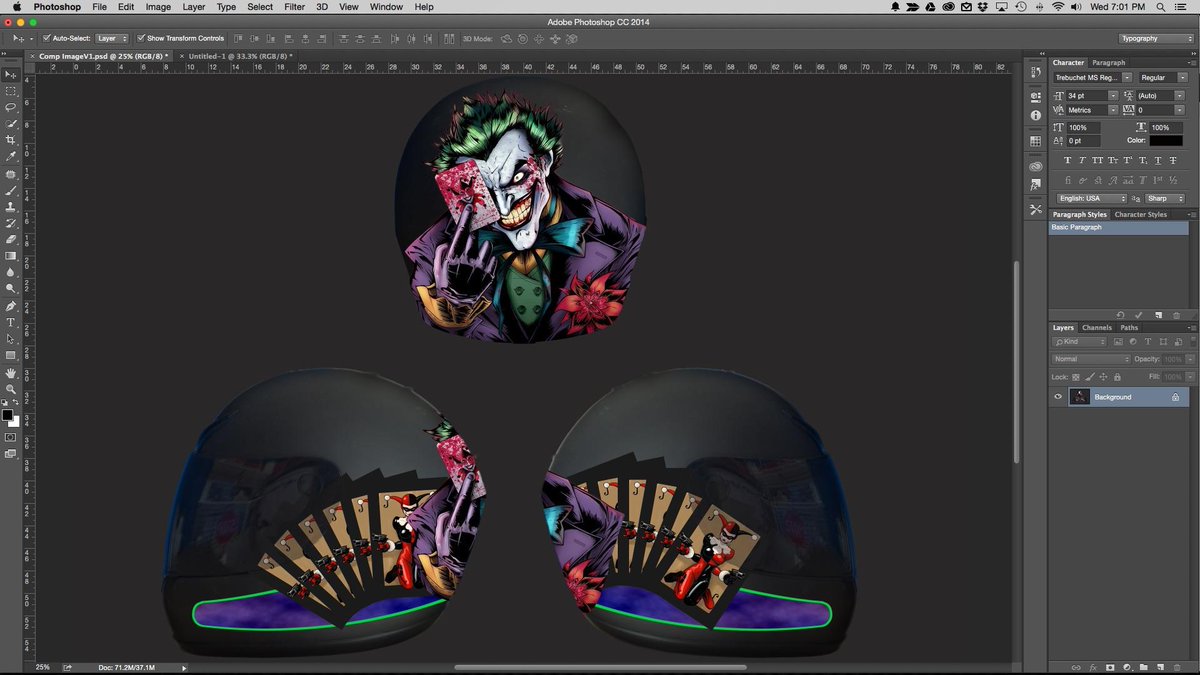
Task: Open the Normal blend mode dropdown
Action: [1091, 359]
